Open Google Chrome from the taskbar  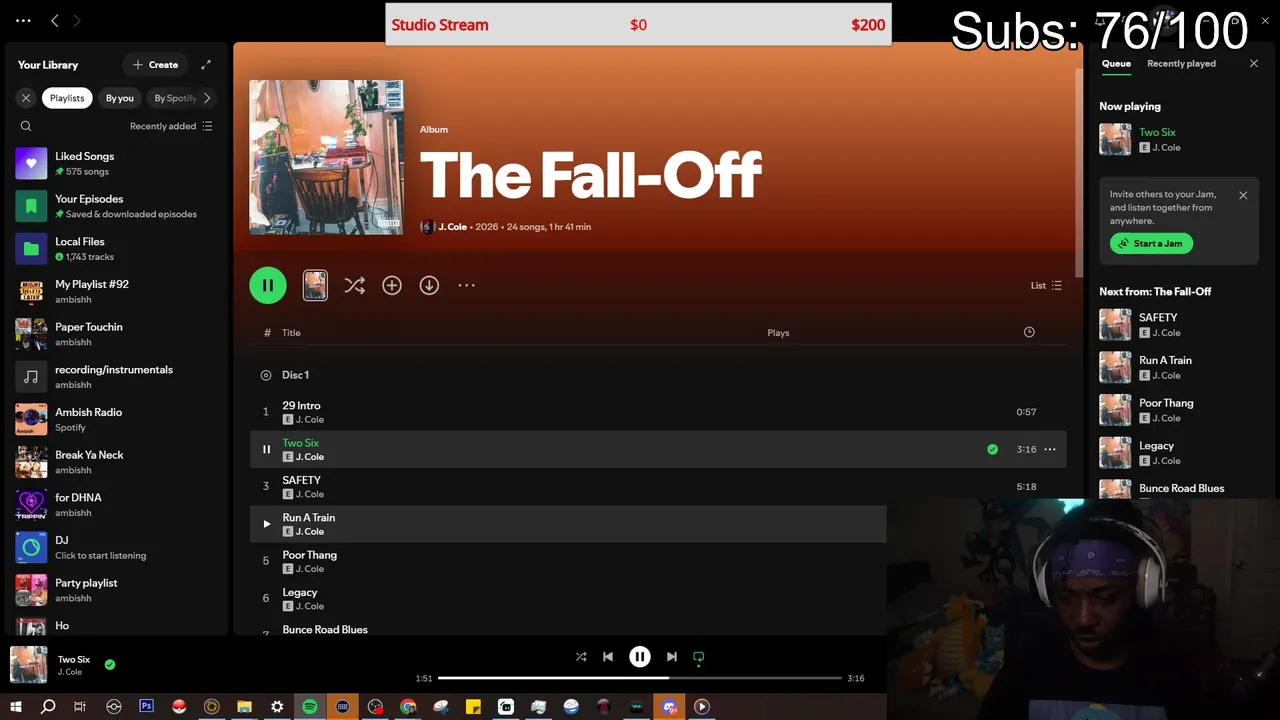pos(408,707)
